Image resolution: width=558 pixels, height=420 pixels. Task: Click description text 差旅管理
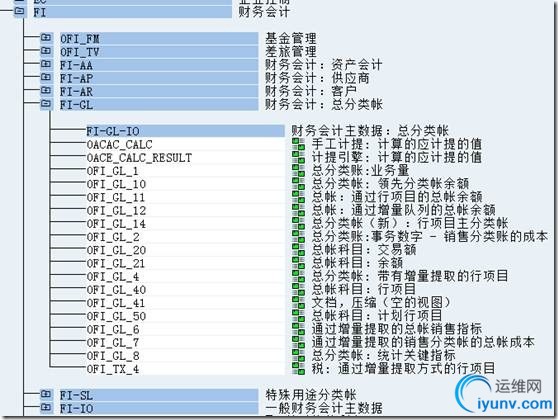click(291, 51)
